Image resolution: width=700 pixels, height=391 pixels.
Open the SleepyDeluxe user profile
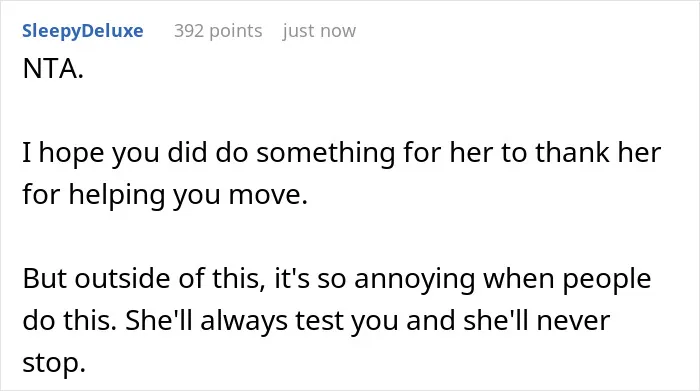point(83,31)
